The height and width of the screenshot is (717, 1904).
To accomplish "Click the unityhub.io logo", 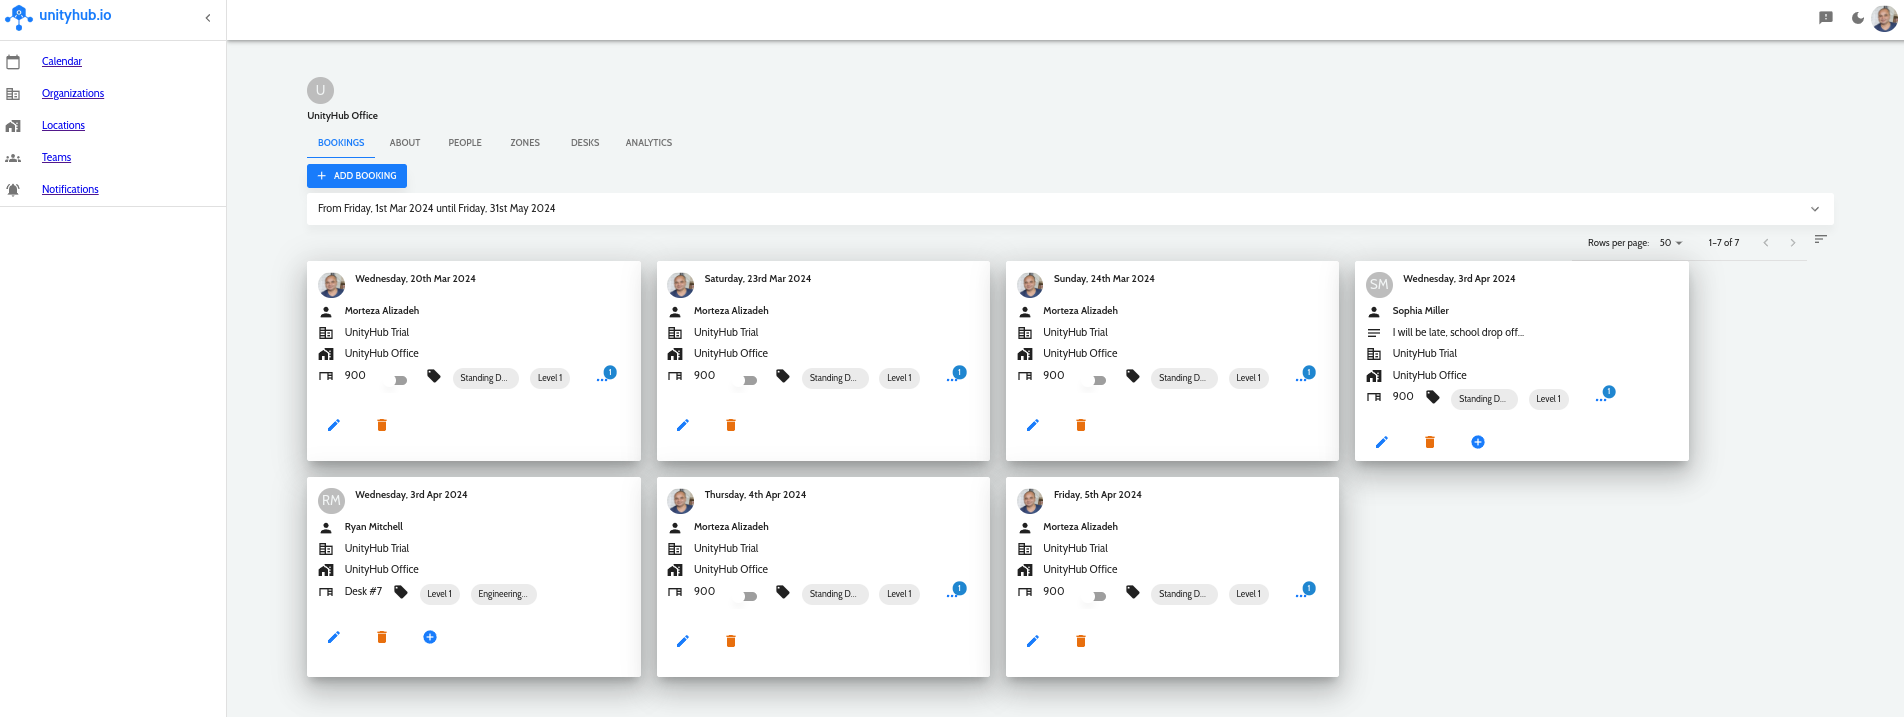I will [59, 16].
